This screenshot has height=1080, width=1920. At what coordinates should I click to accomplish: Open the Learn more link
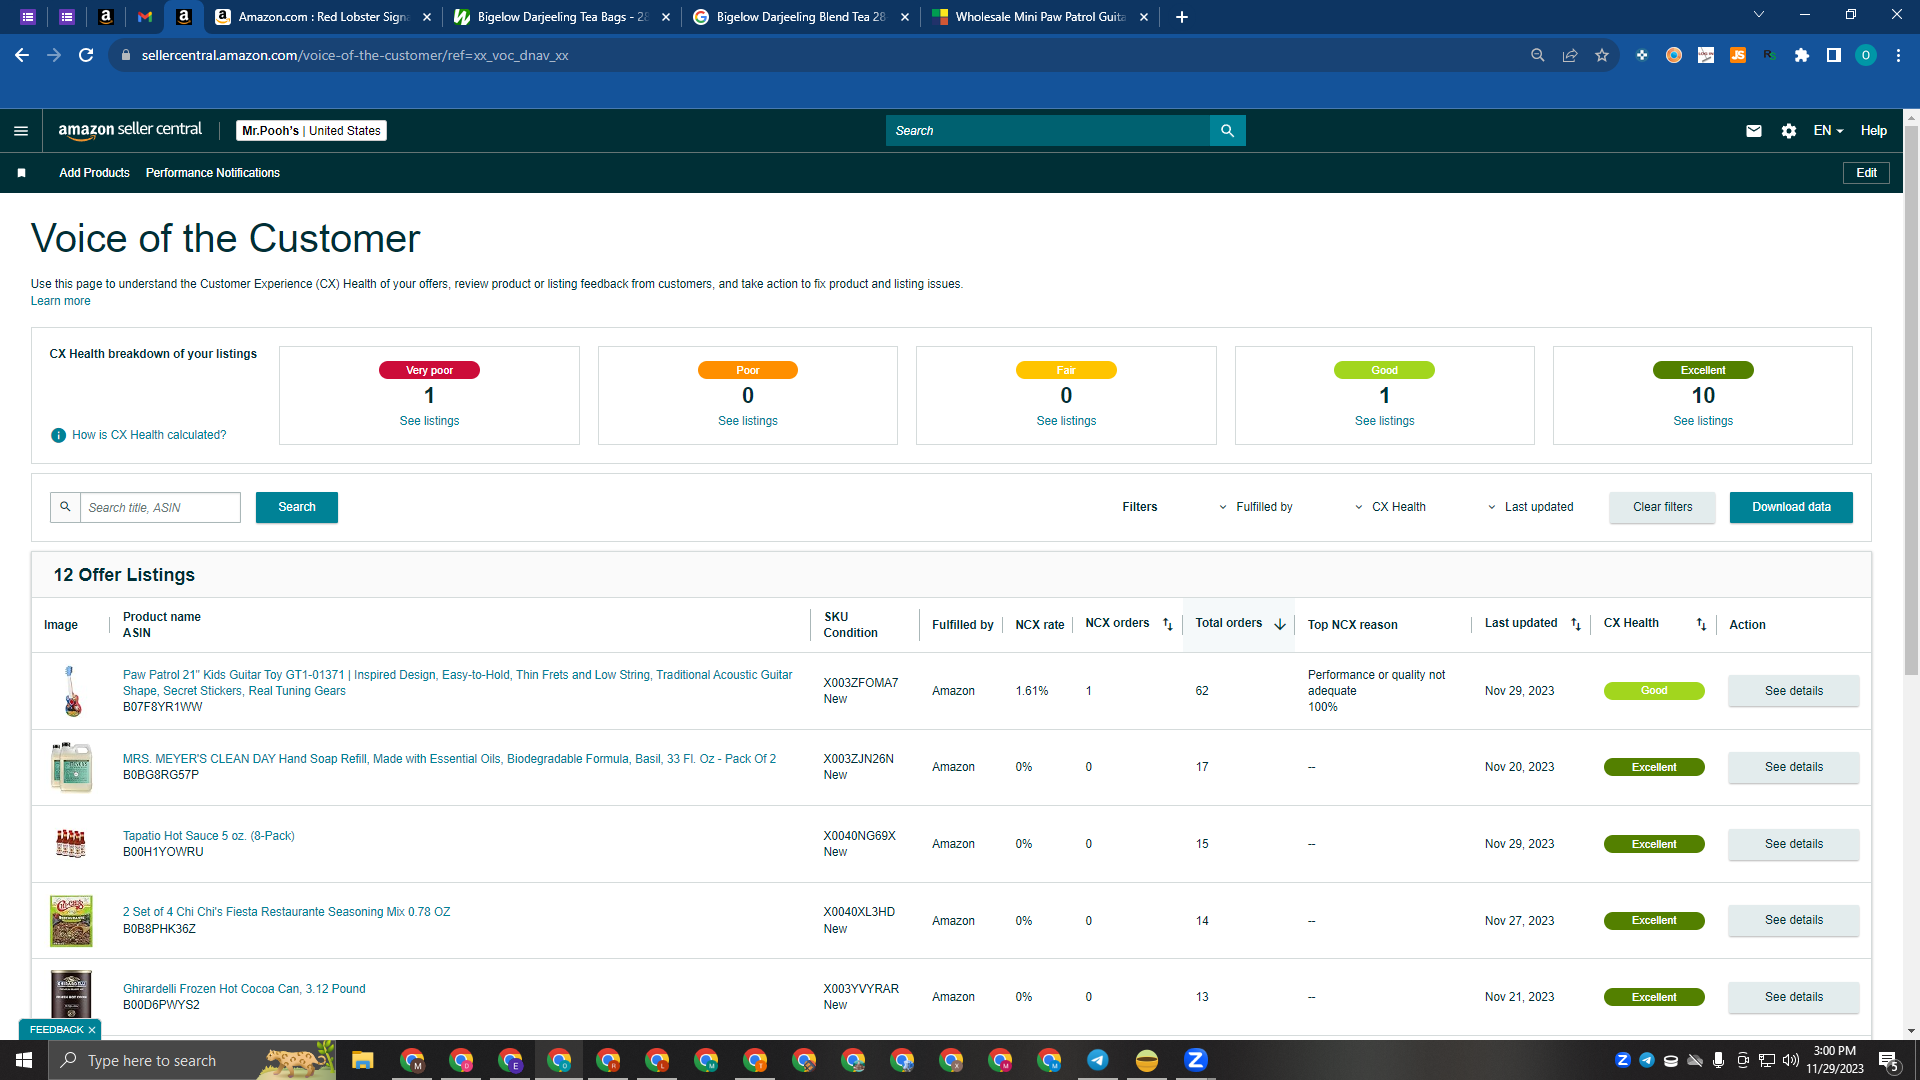click(x=60, y=301)
